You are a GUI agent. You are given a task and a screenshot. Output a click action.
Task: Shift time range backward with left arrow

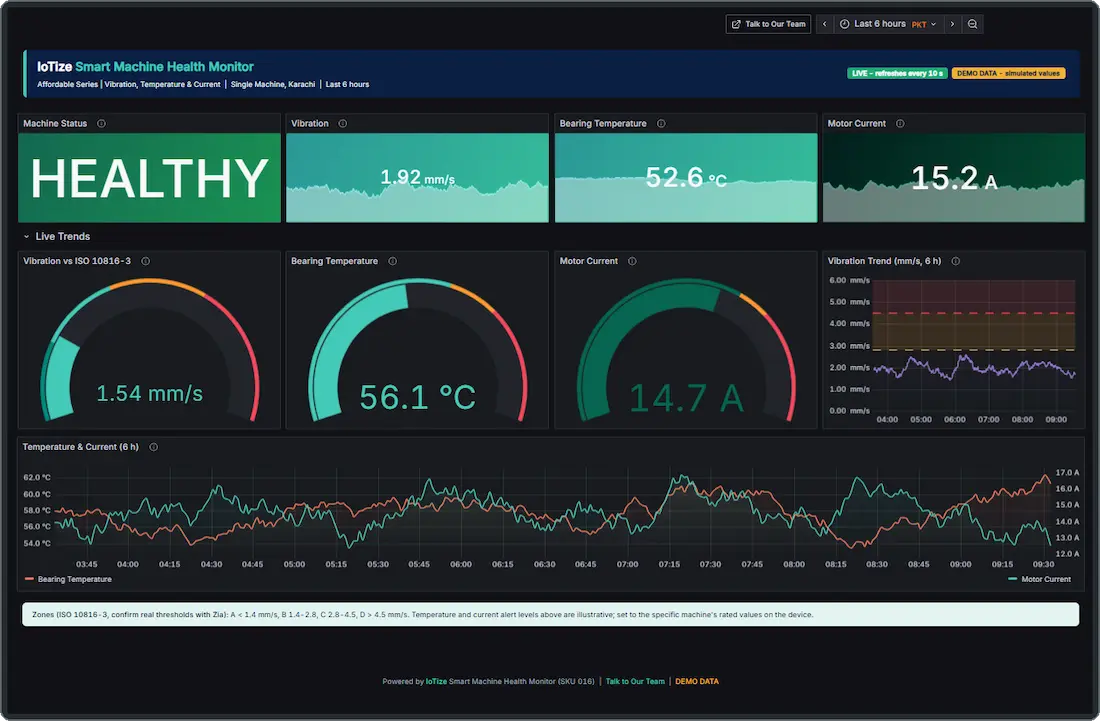[x=824, y=24]
